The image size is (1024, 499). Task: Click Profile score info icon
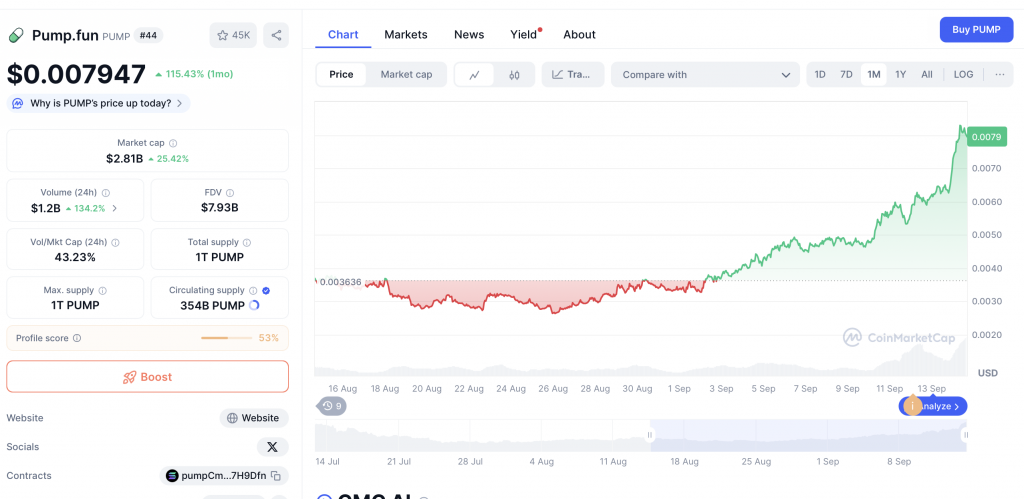[77, 338]
